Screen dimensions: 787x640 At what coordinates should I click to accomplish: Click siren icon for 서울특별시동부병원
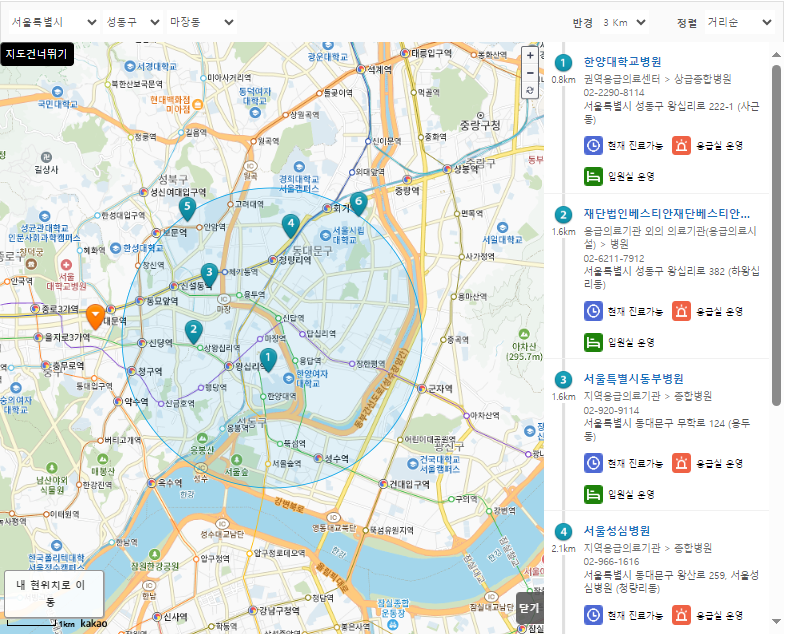coord(681,463)
